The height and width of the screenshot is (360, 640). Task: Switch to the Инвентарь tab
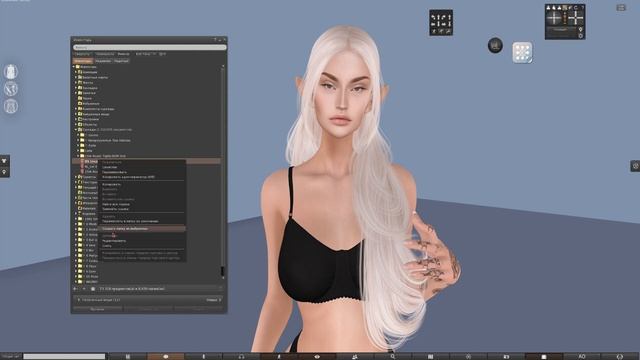pyautogui.click(x=83, y=61)
